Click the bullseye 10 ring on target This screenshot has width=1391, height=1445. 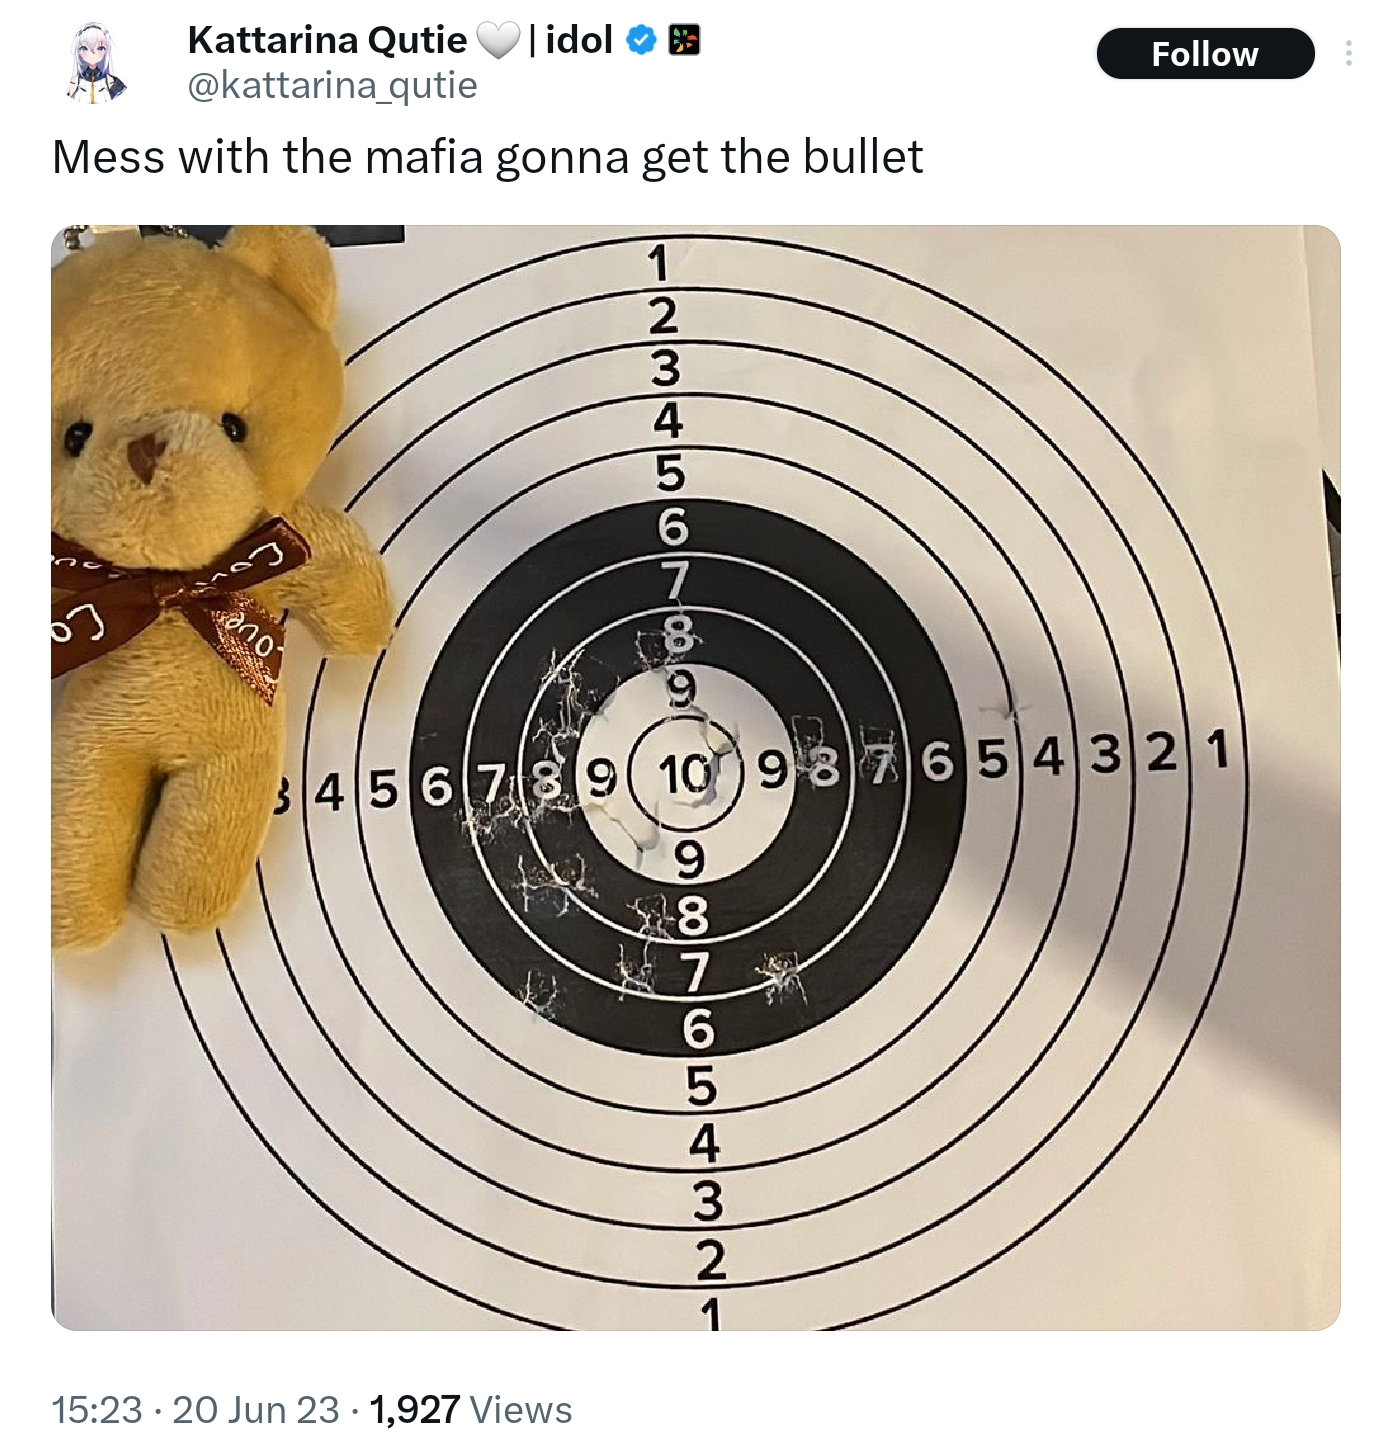click(x=684, y=773)
